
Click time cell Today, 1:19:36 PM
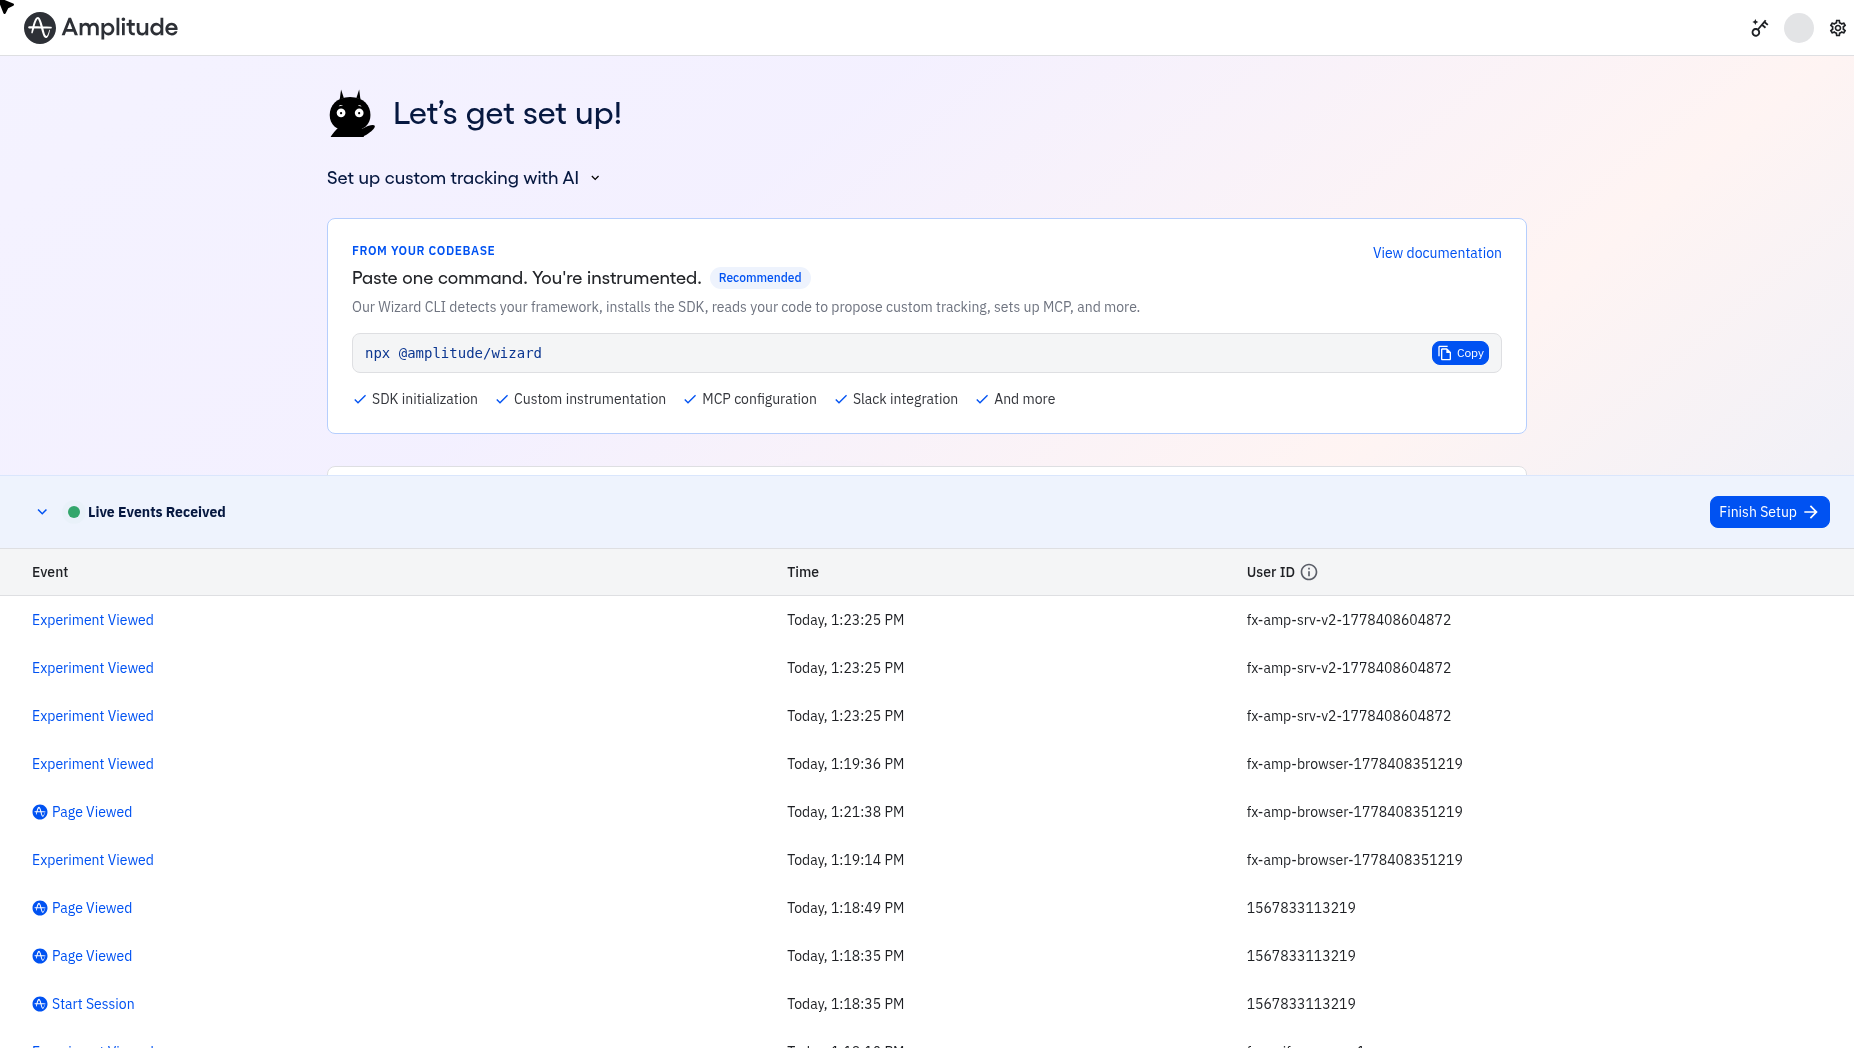click(845, 764)
